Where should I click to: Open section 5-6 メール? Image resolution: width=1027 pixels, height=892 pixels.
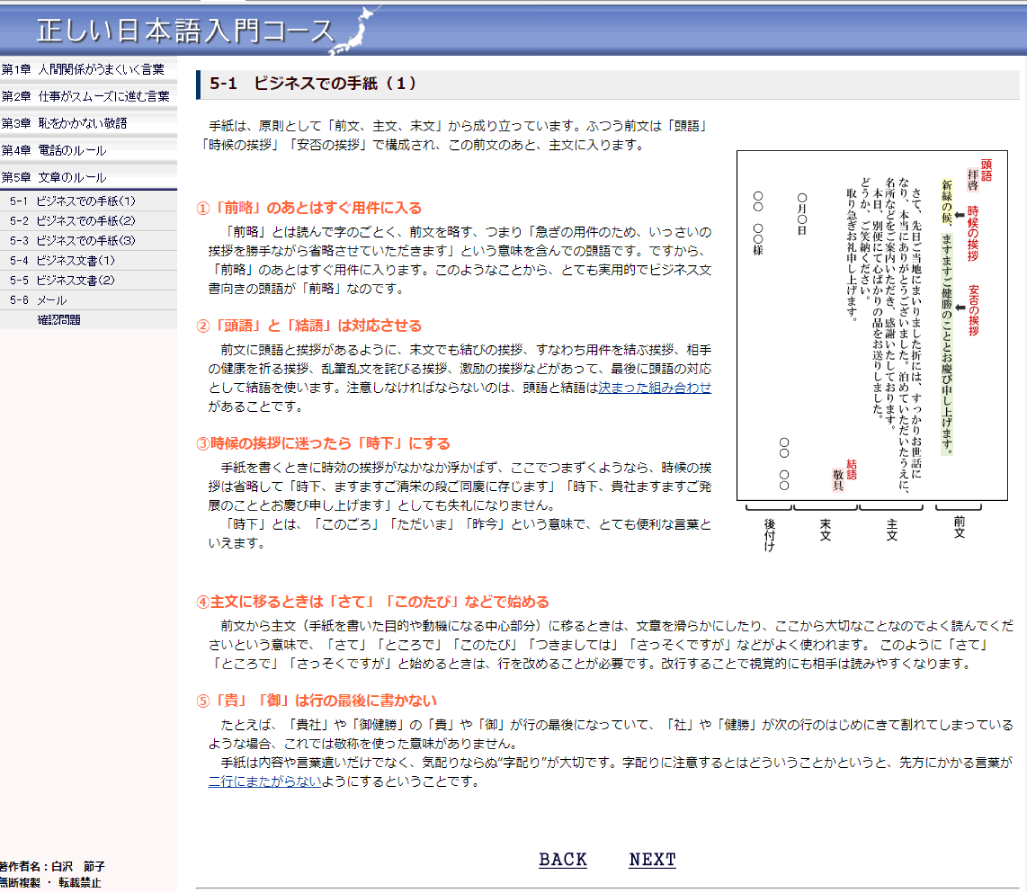pos(39,300)
